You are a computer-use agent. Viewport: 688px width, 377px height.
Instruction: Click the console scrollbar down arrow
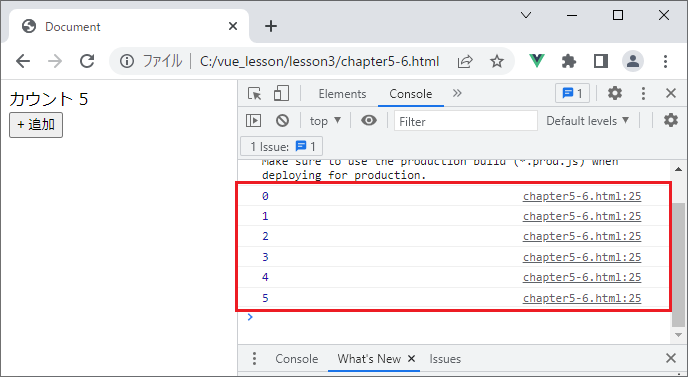pos(679,335)
